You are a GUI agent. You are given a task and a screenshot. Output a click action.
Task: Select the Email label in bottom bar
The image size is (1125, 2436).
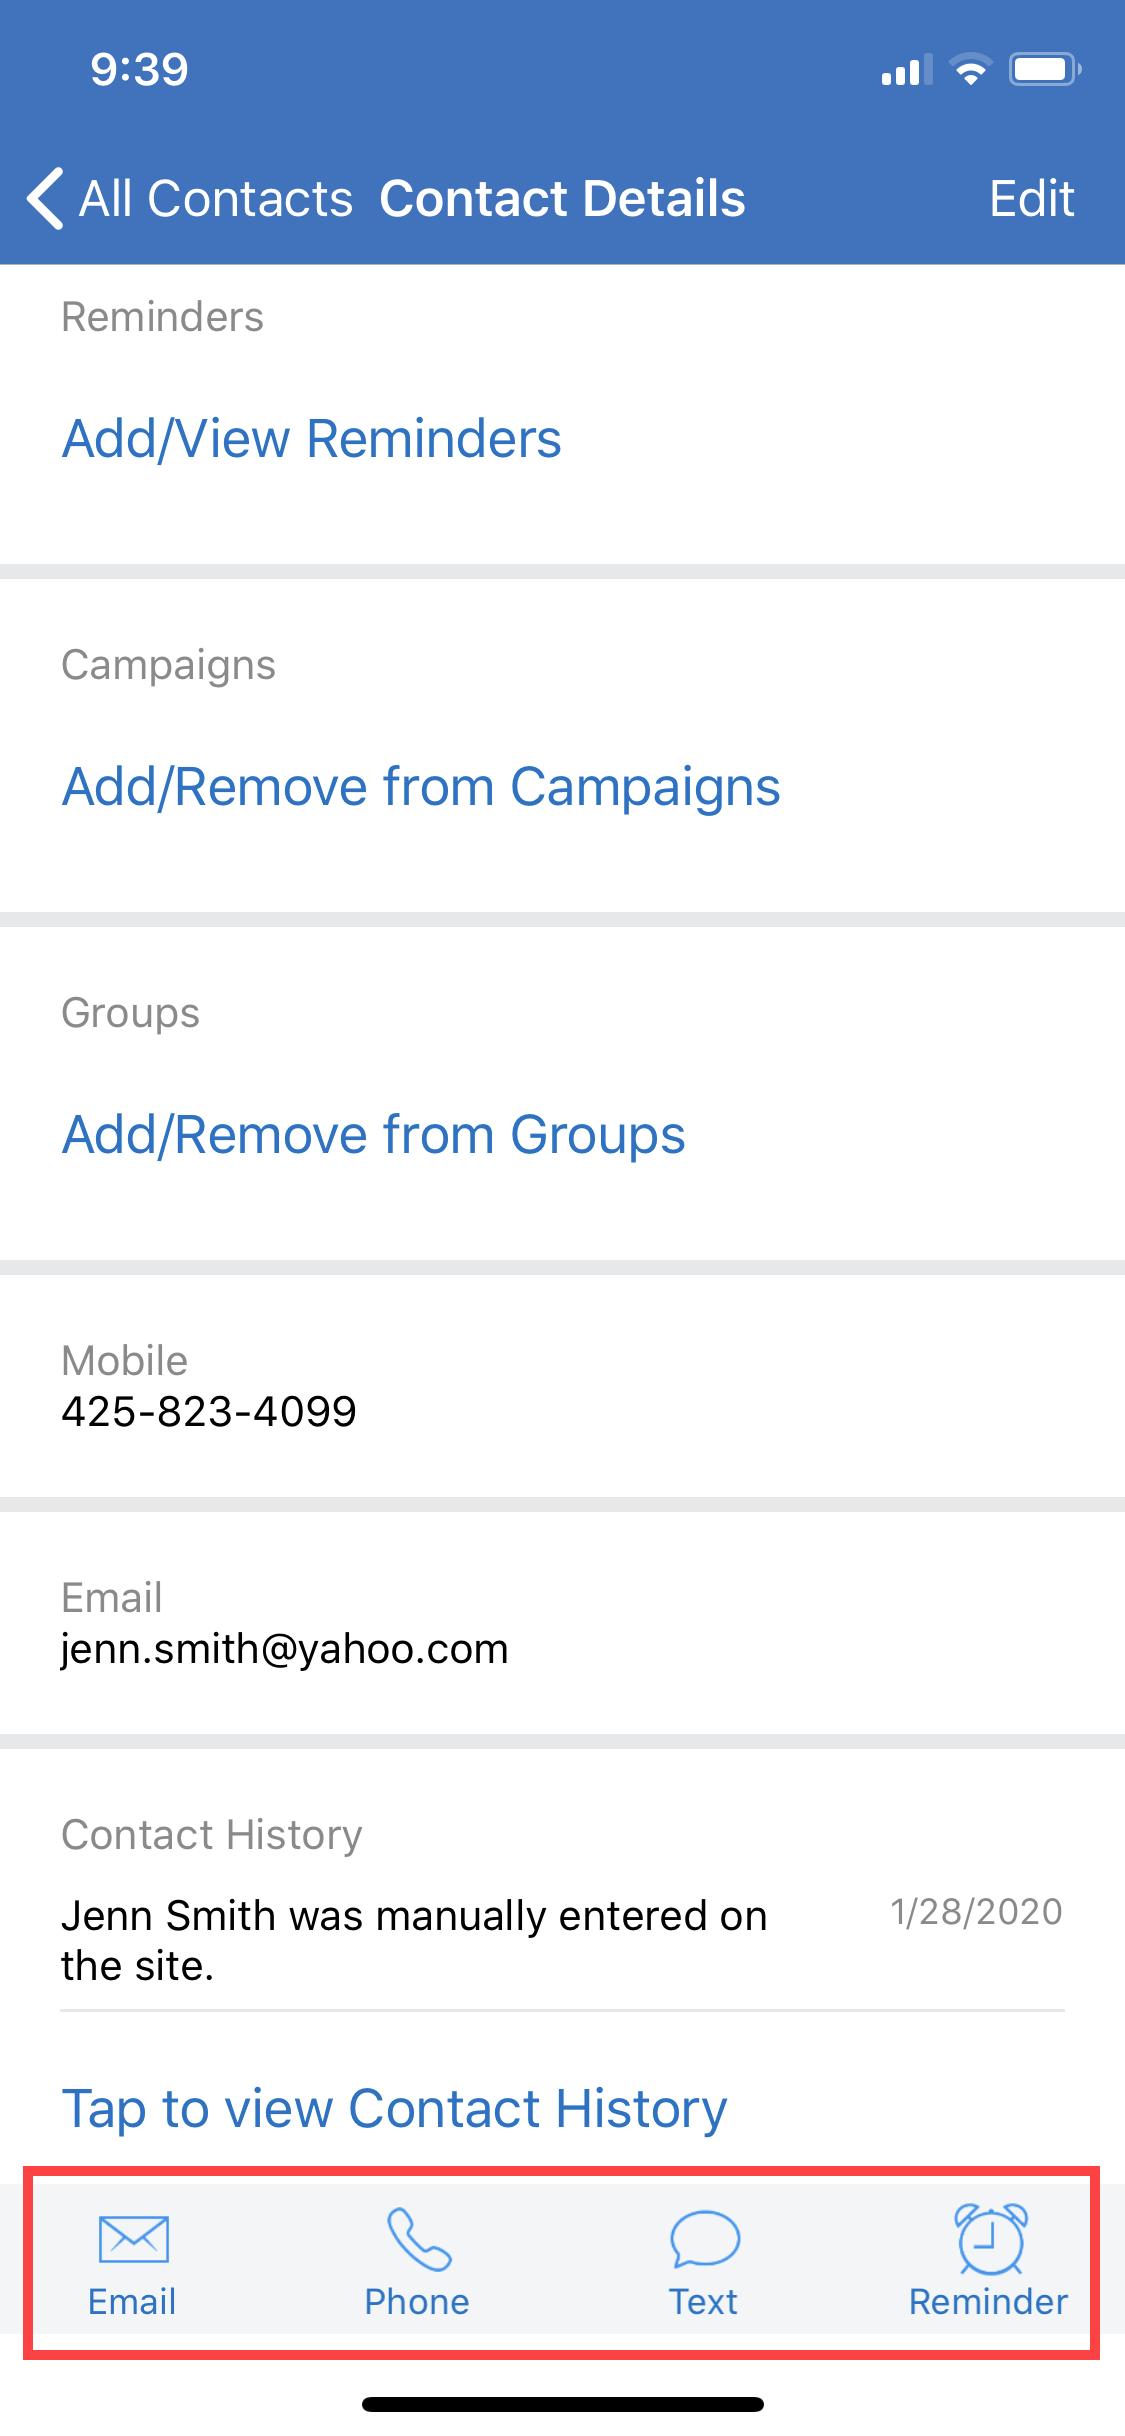[x=132, y=2302]
